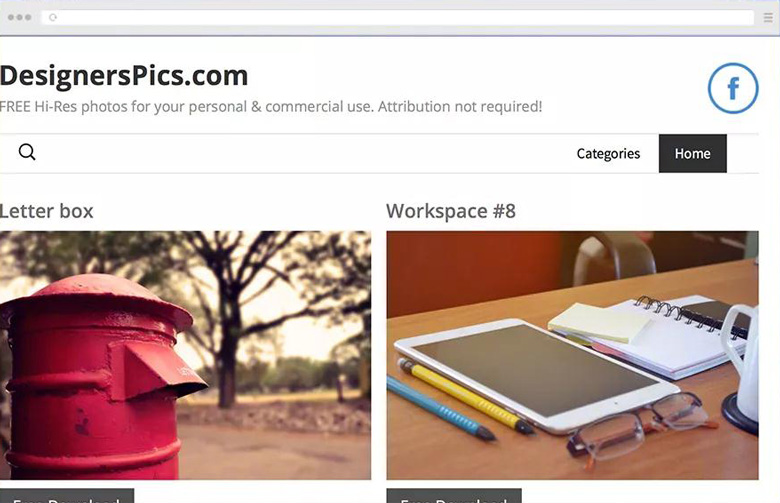This screenshot has height=503, width=780.
Task: Click the glasses in the Workspace #8 image
Action: pos(642,429)
